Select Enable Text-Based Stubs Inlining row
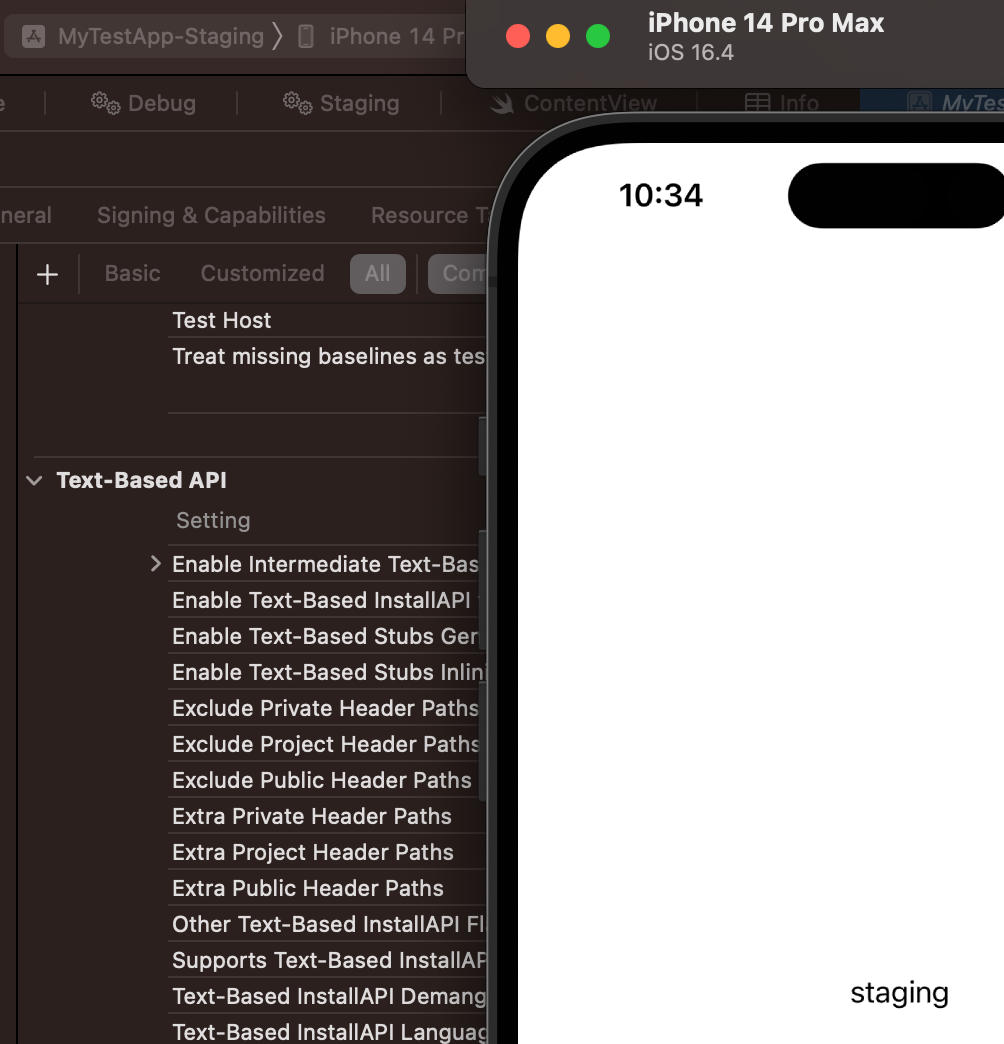The height and width of the screenshot is (1044, 1004). pyautogui.click(x=326, y=672)
